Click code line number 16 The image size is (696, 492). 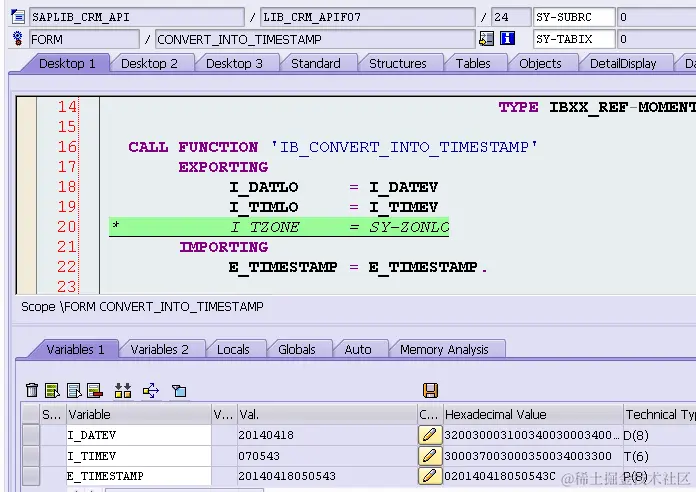coord(67,147)
